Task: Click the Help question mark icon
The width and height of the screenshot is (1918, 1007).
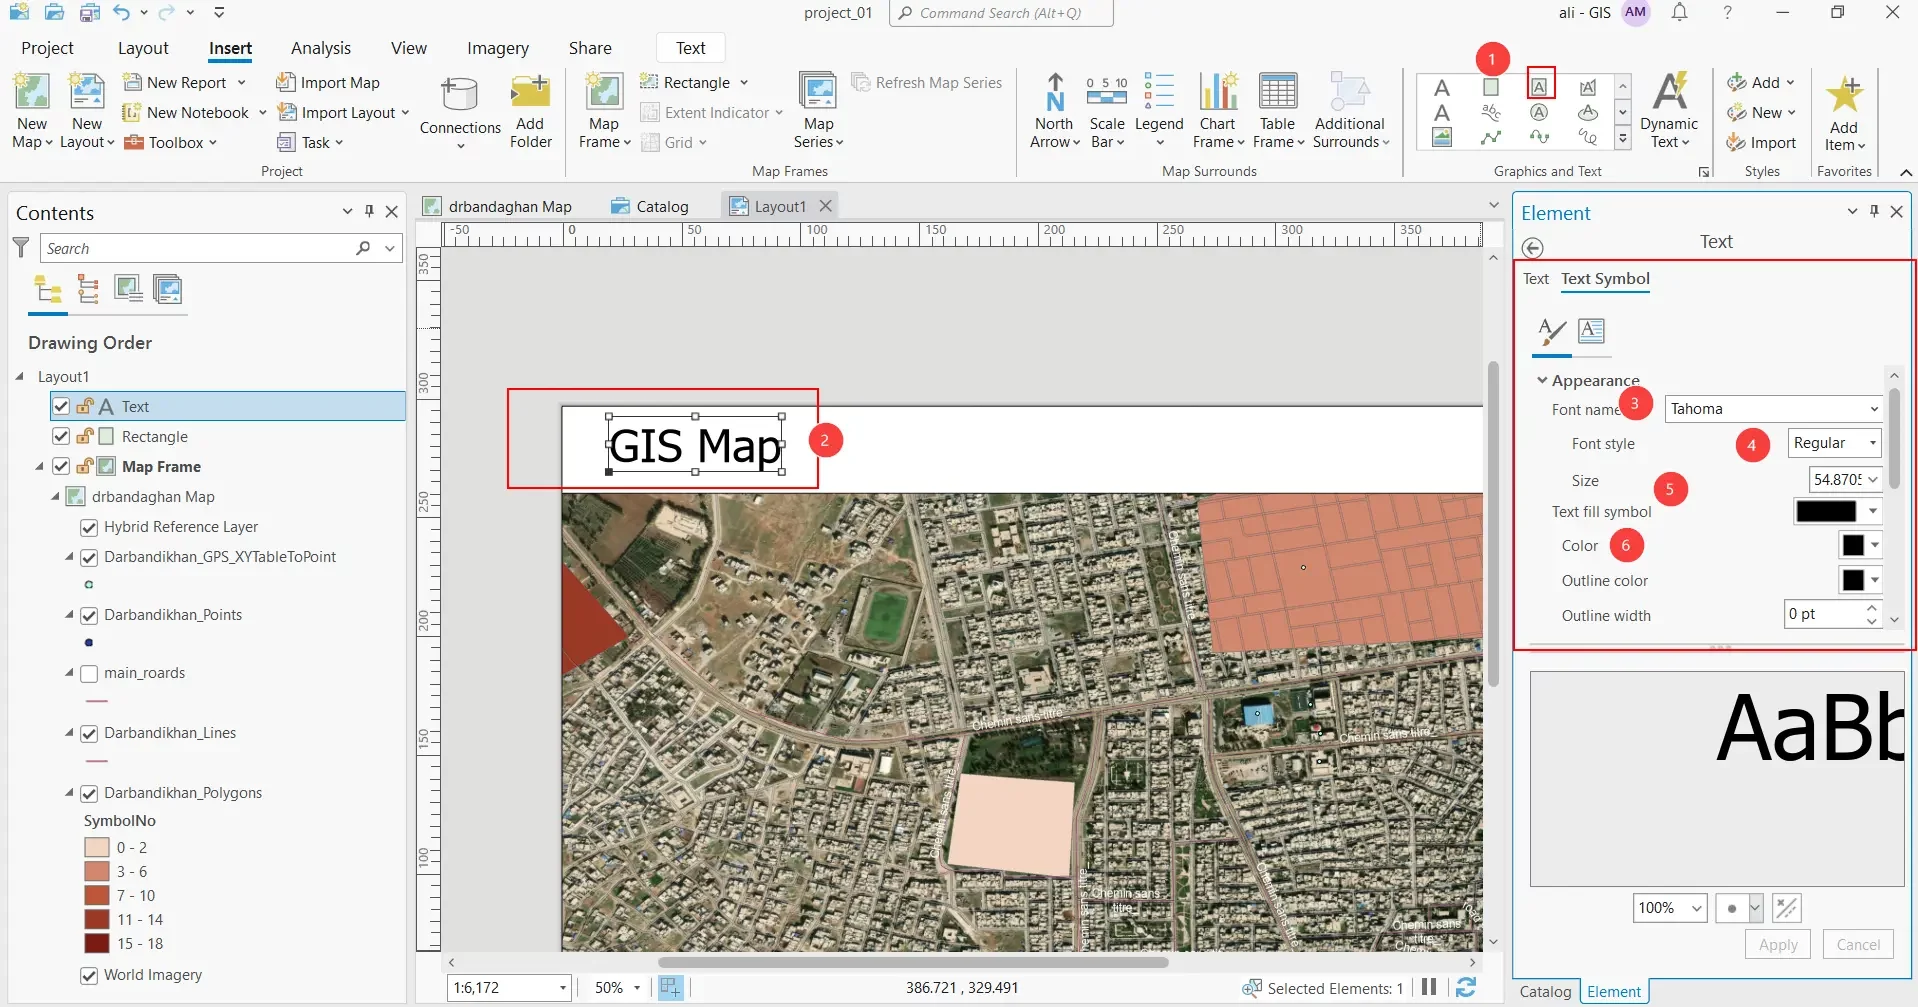Action: (1727, 13)
